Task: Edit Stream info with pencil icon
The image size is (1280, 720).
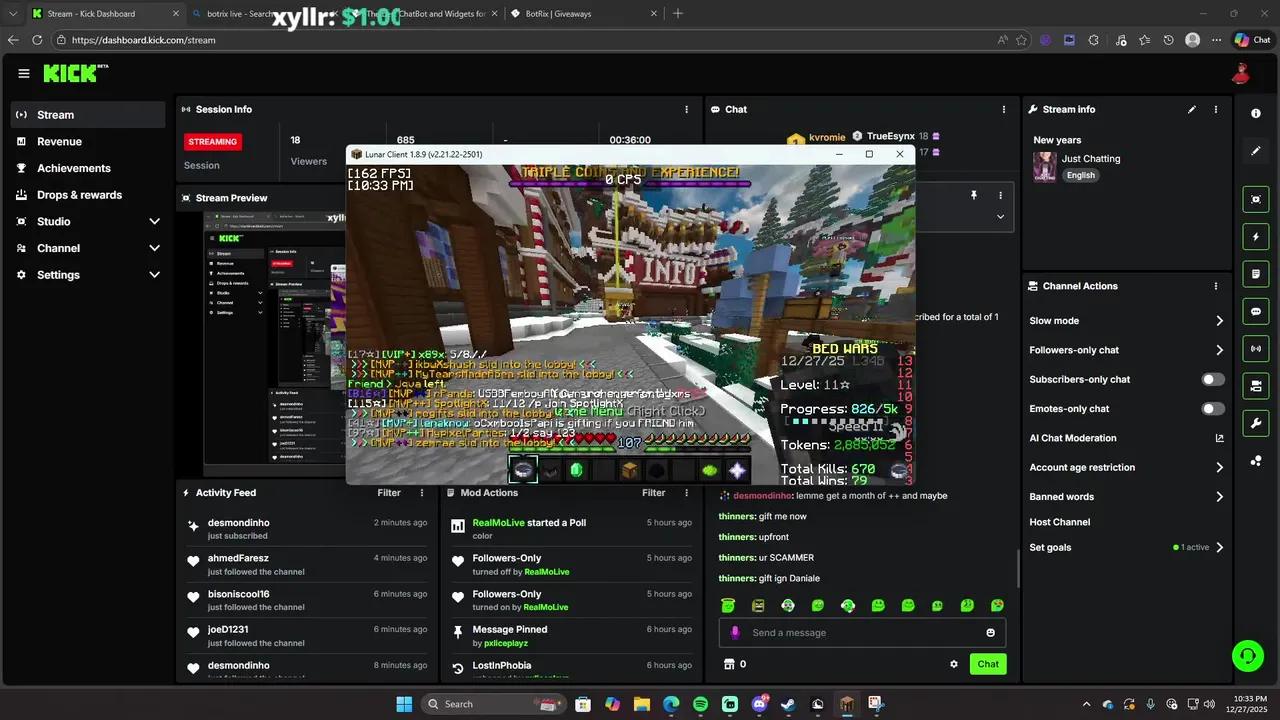Action: (1191, 109)
